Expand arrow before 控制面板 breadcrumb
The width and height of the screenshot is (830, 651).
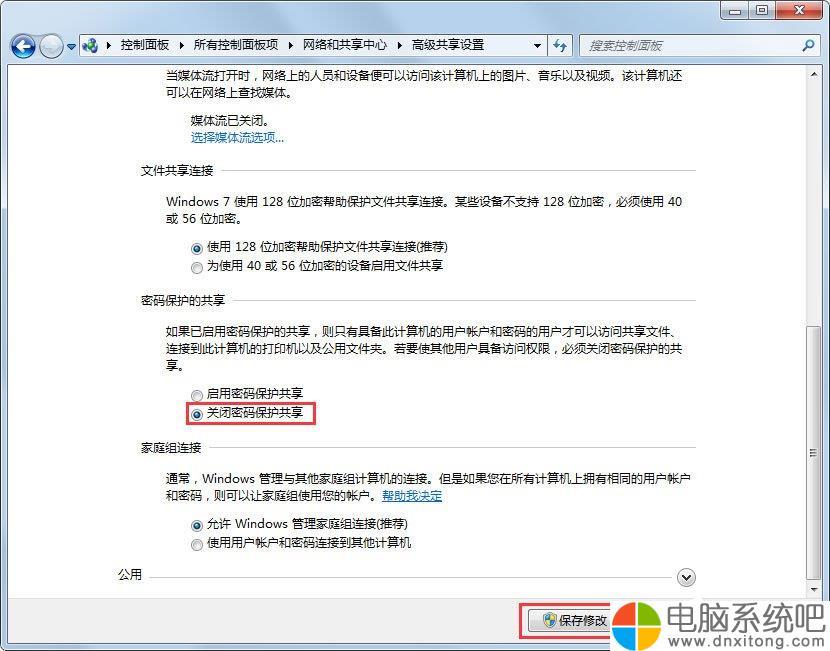(x=109, y=46)
